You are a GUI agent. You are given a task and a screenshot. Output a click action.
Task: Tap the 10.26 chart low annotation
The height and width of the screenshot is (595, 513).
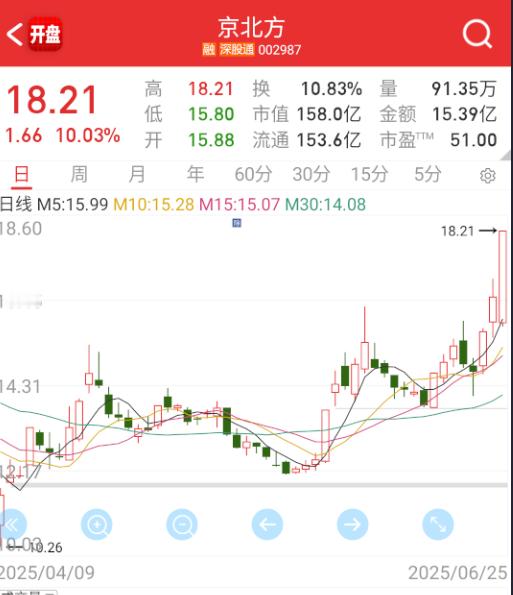point(46,548)
